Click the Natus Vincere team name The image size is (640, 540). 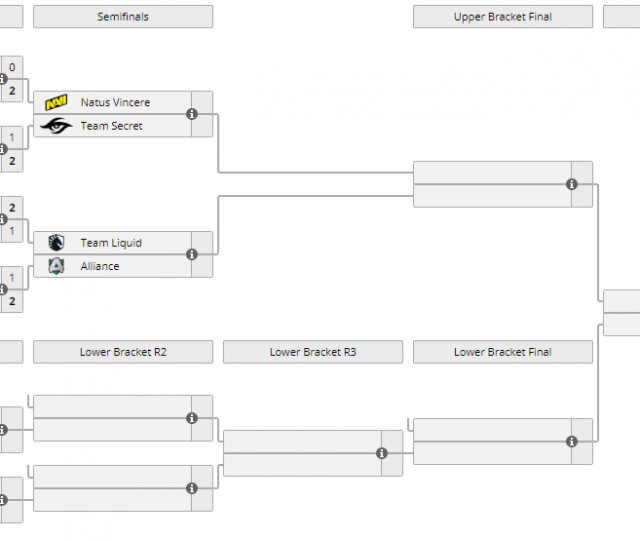tap(115, 102)
